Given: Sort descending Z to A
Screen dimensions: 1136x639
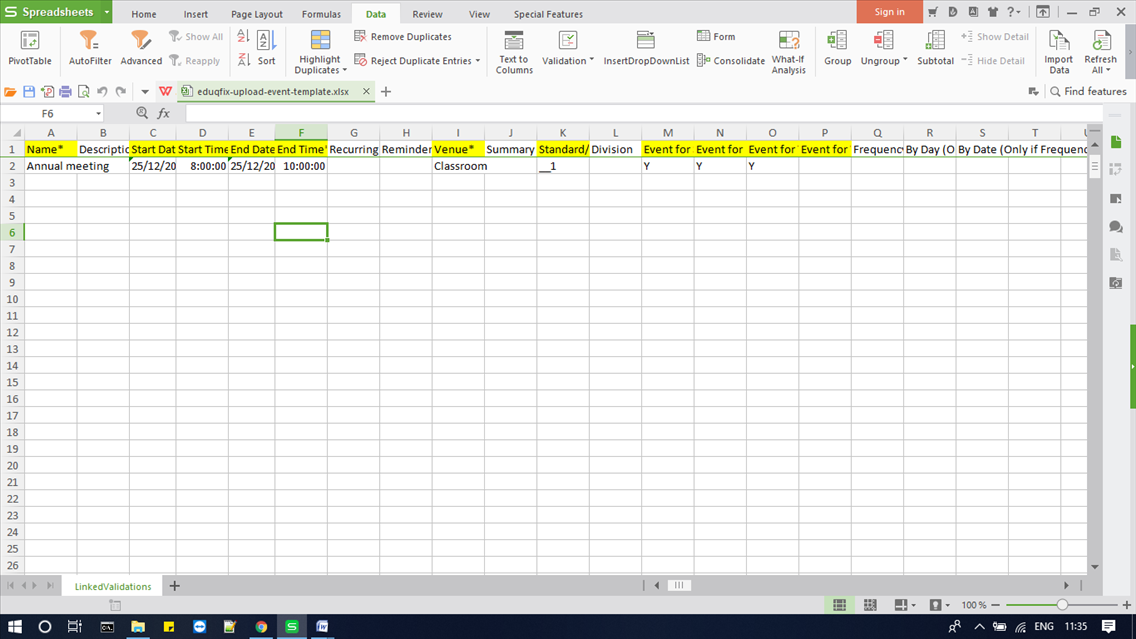Looking at the screenshot, I should point(243,60).
